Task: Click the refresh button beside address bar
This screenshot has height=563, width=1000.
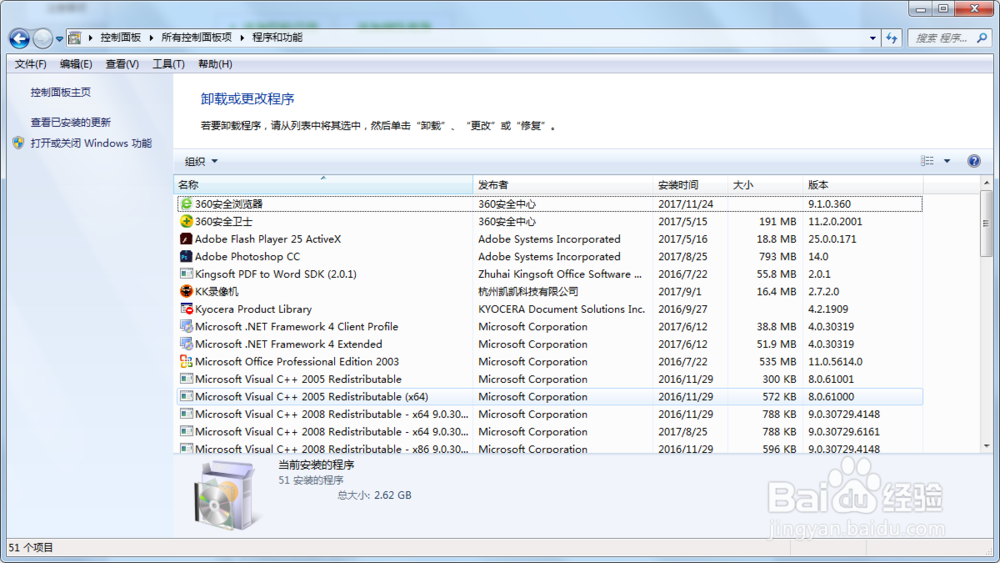Action: pyautogui.click(x=891, y=38)
